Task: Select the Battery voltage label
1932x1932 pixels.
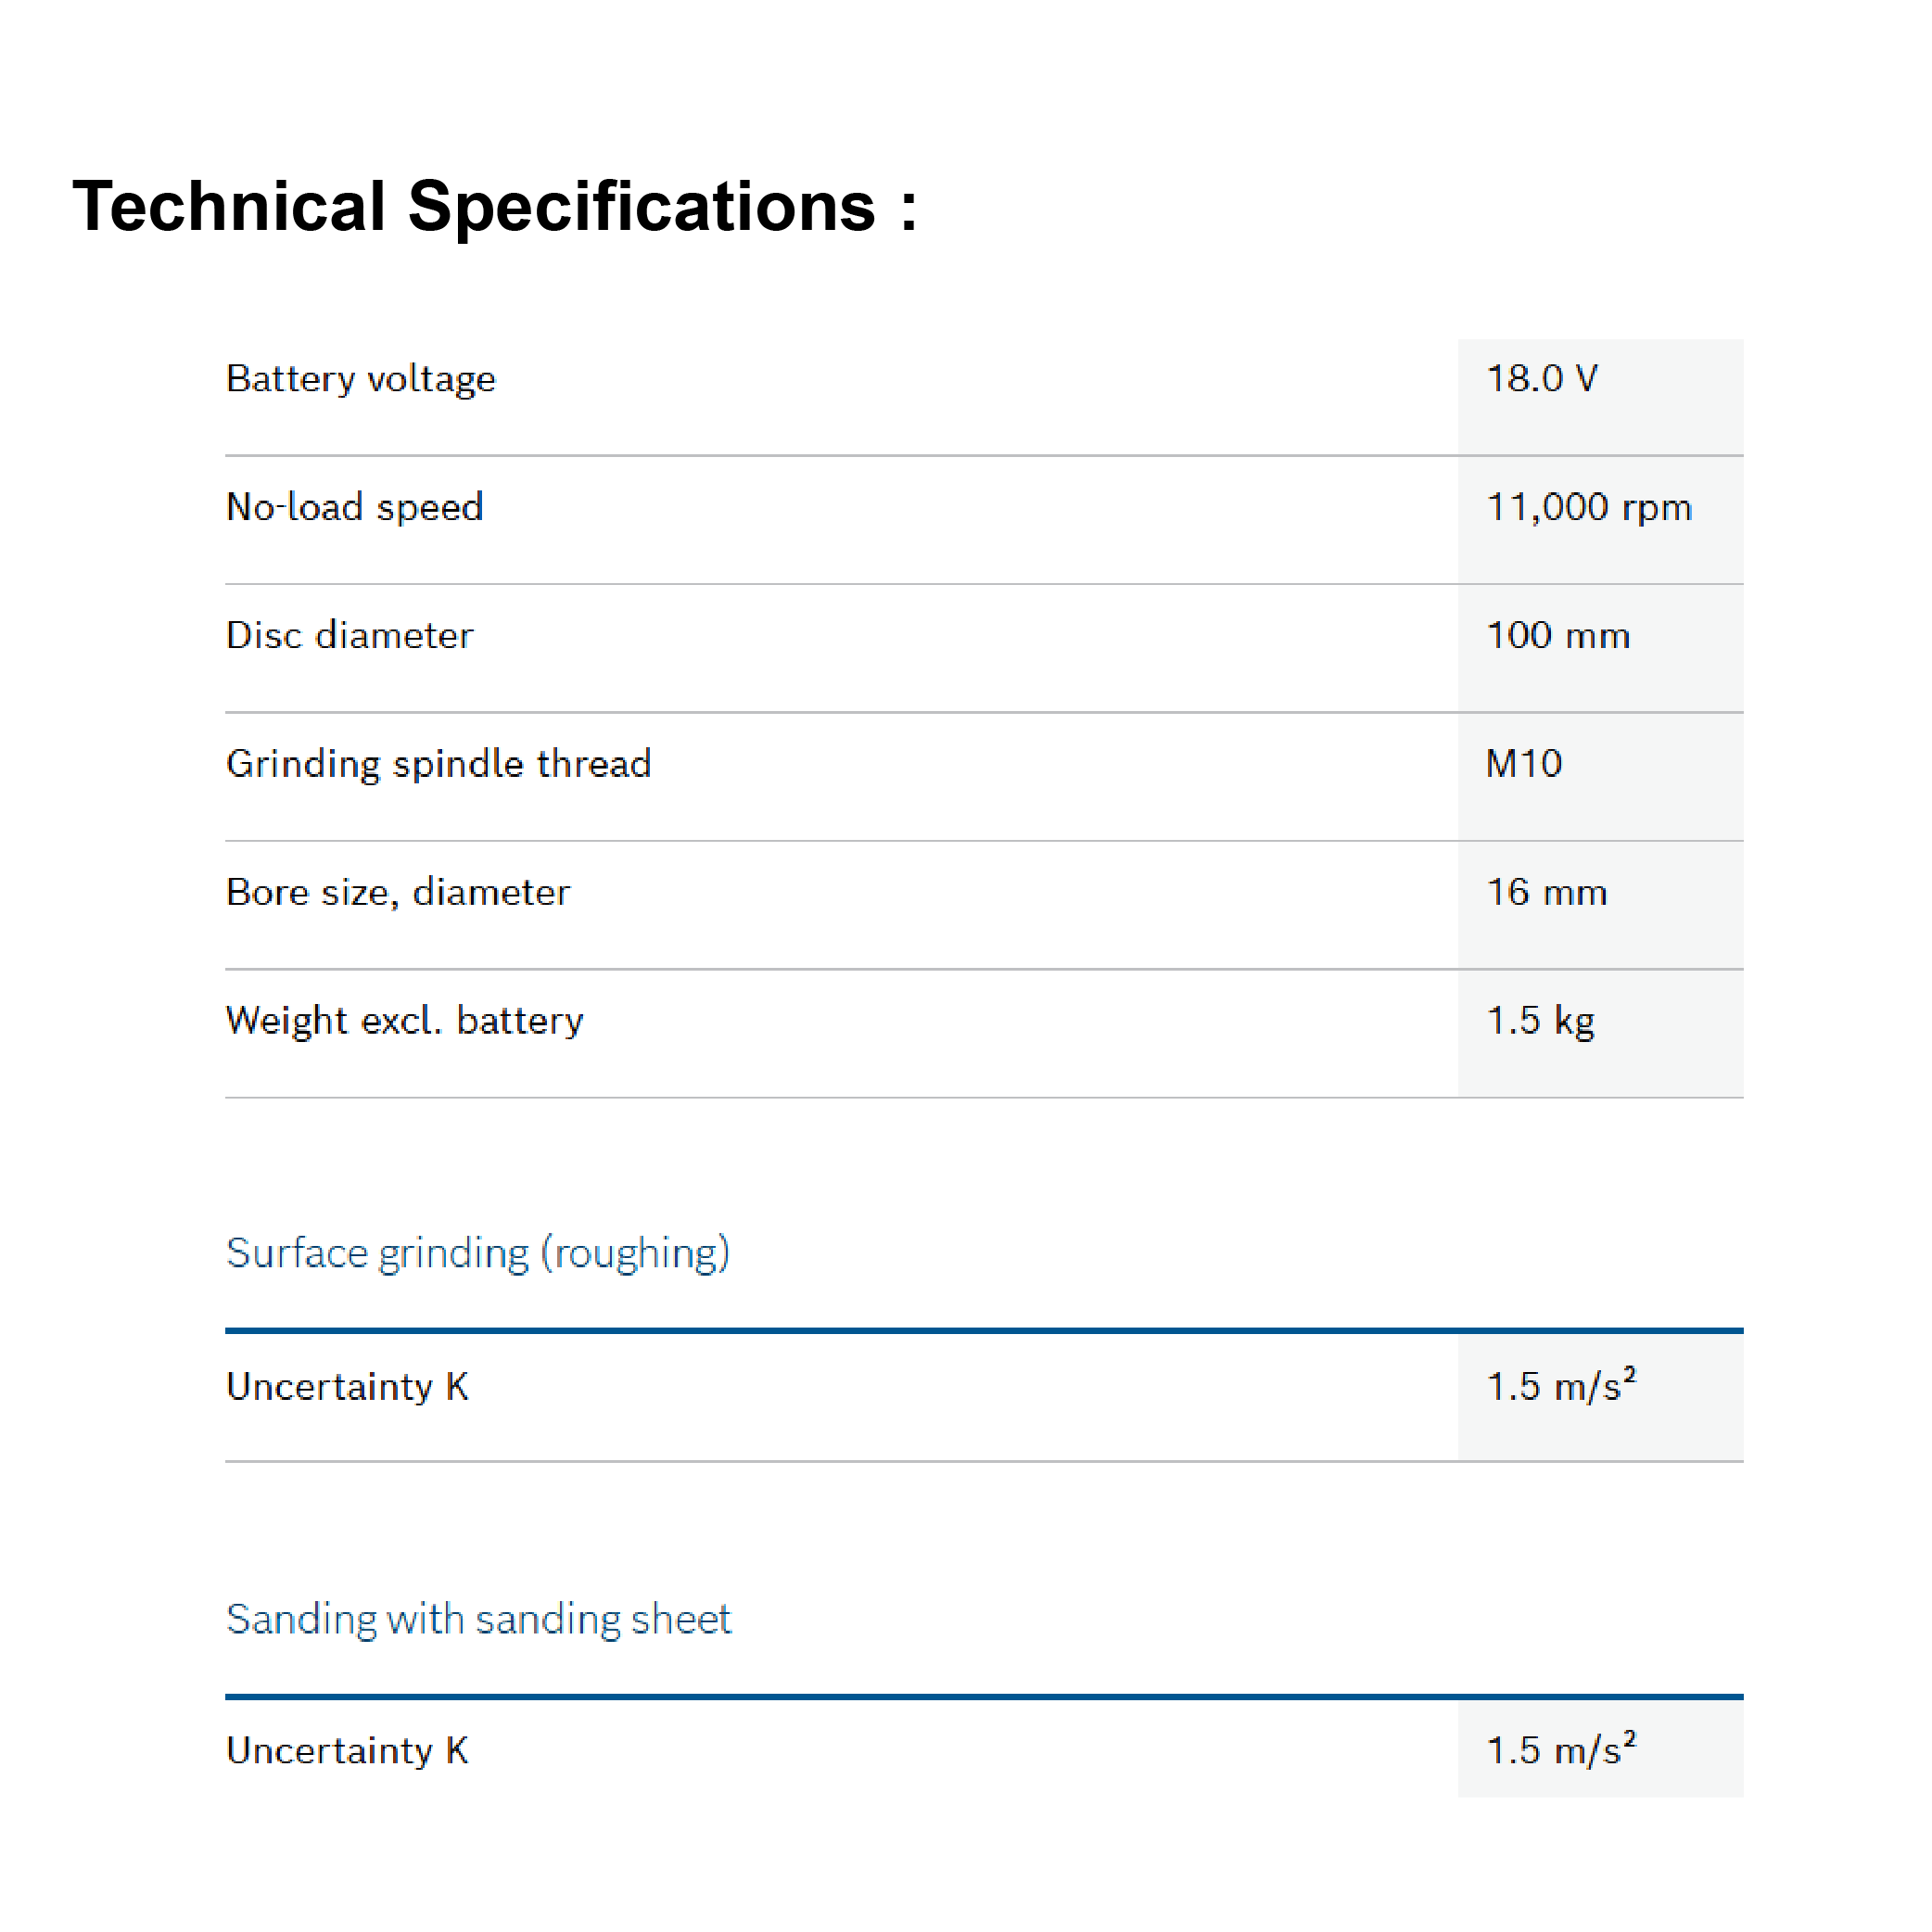Action: point(361,379)
